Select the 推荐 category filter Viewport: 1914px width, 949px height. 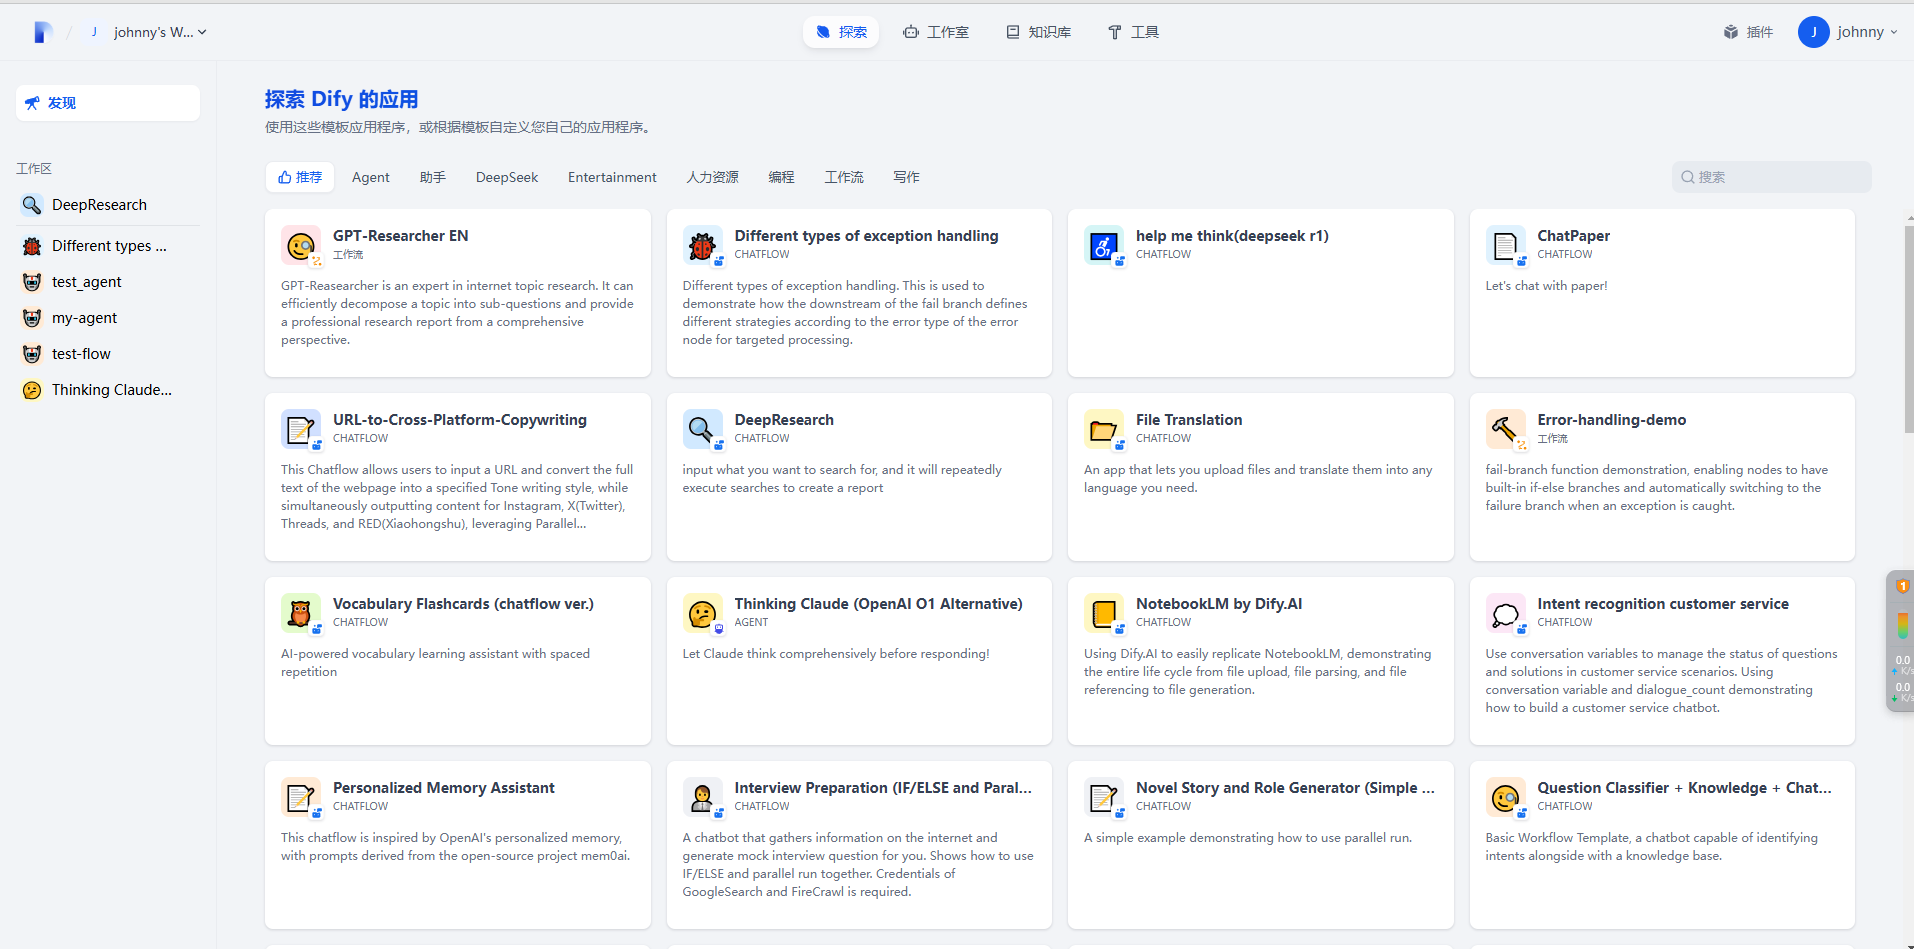(x=300, y=177)
